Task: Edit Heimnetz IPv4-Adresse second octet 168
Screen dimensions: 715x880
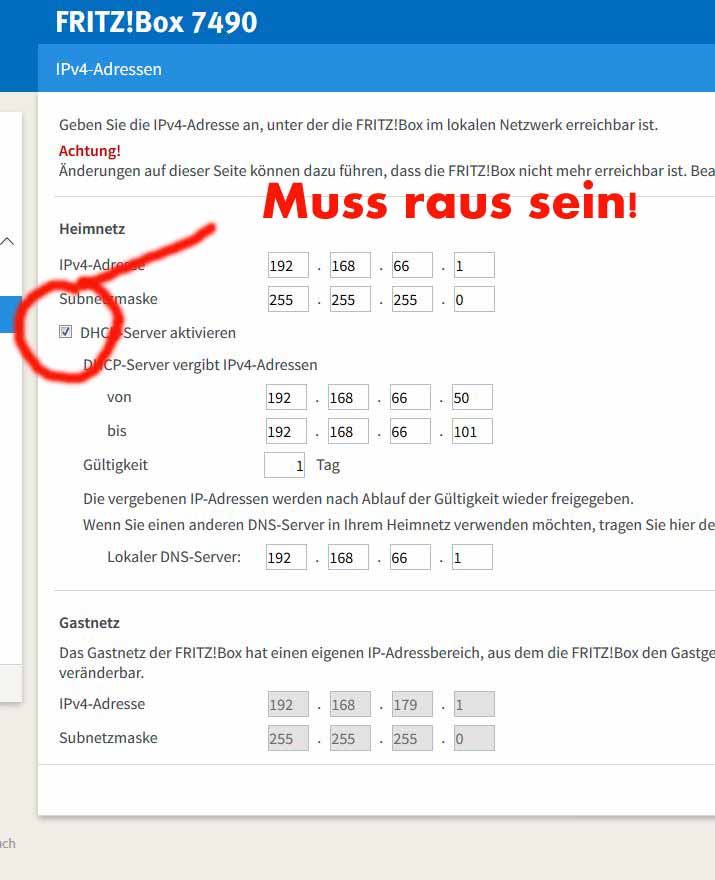Action: [350, 265]
